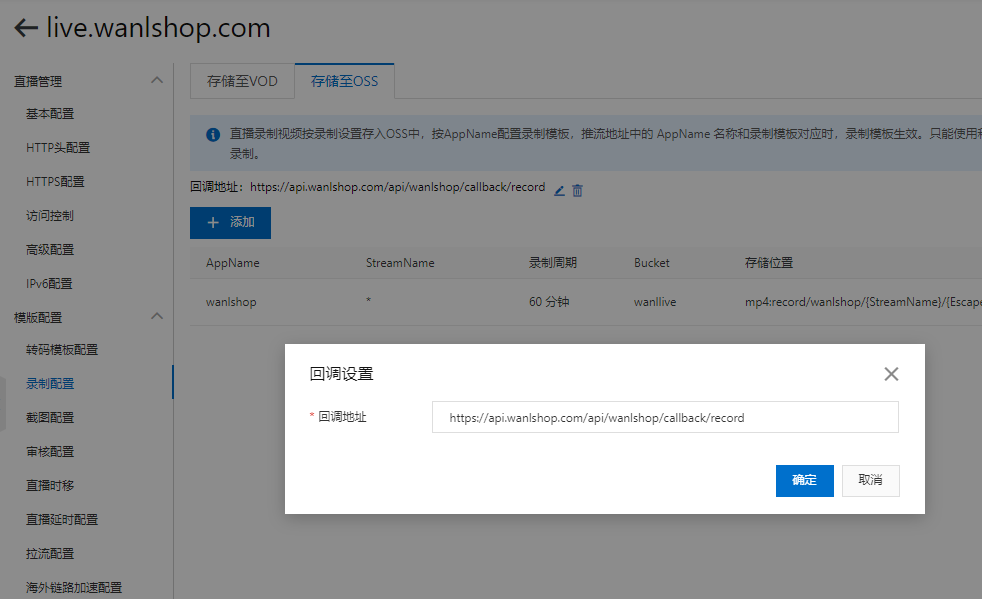
Task: Cancel the dialog with 取消
Action: [x=871, y=481]
